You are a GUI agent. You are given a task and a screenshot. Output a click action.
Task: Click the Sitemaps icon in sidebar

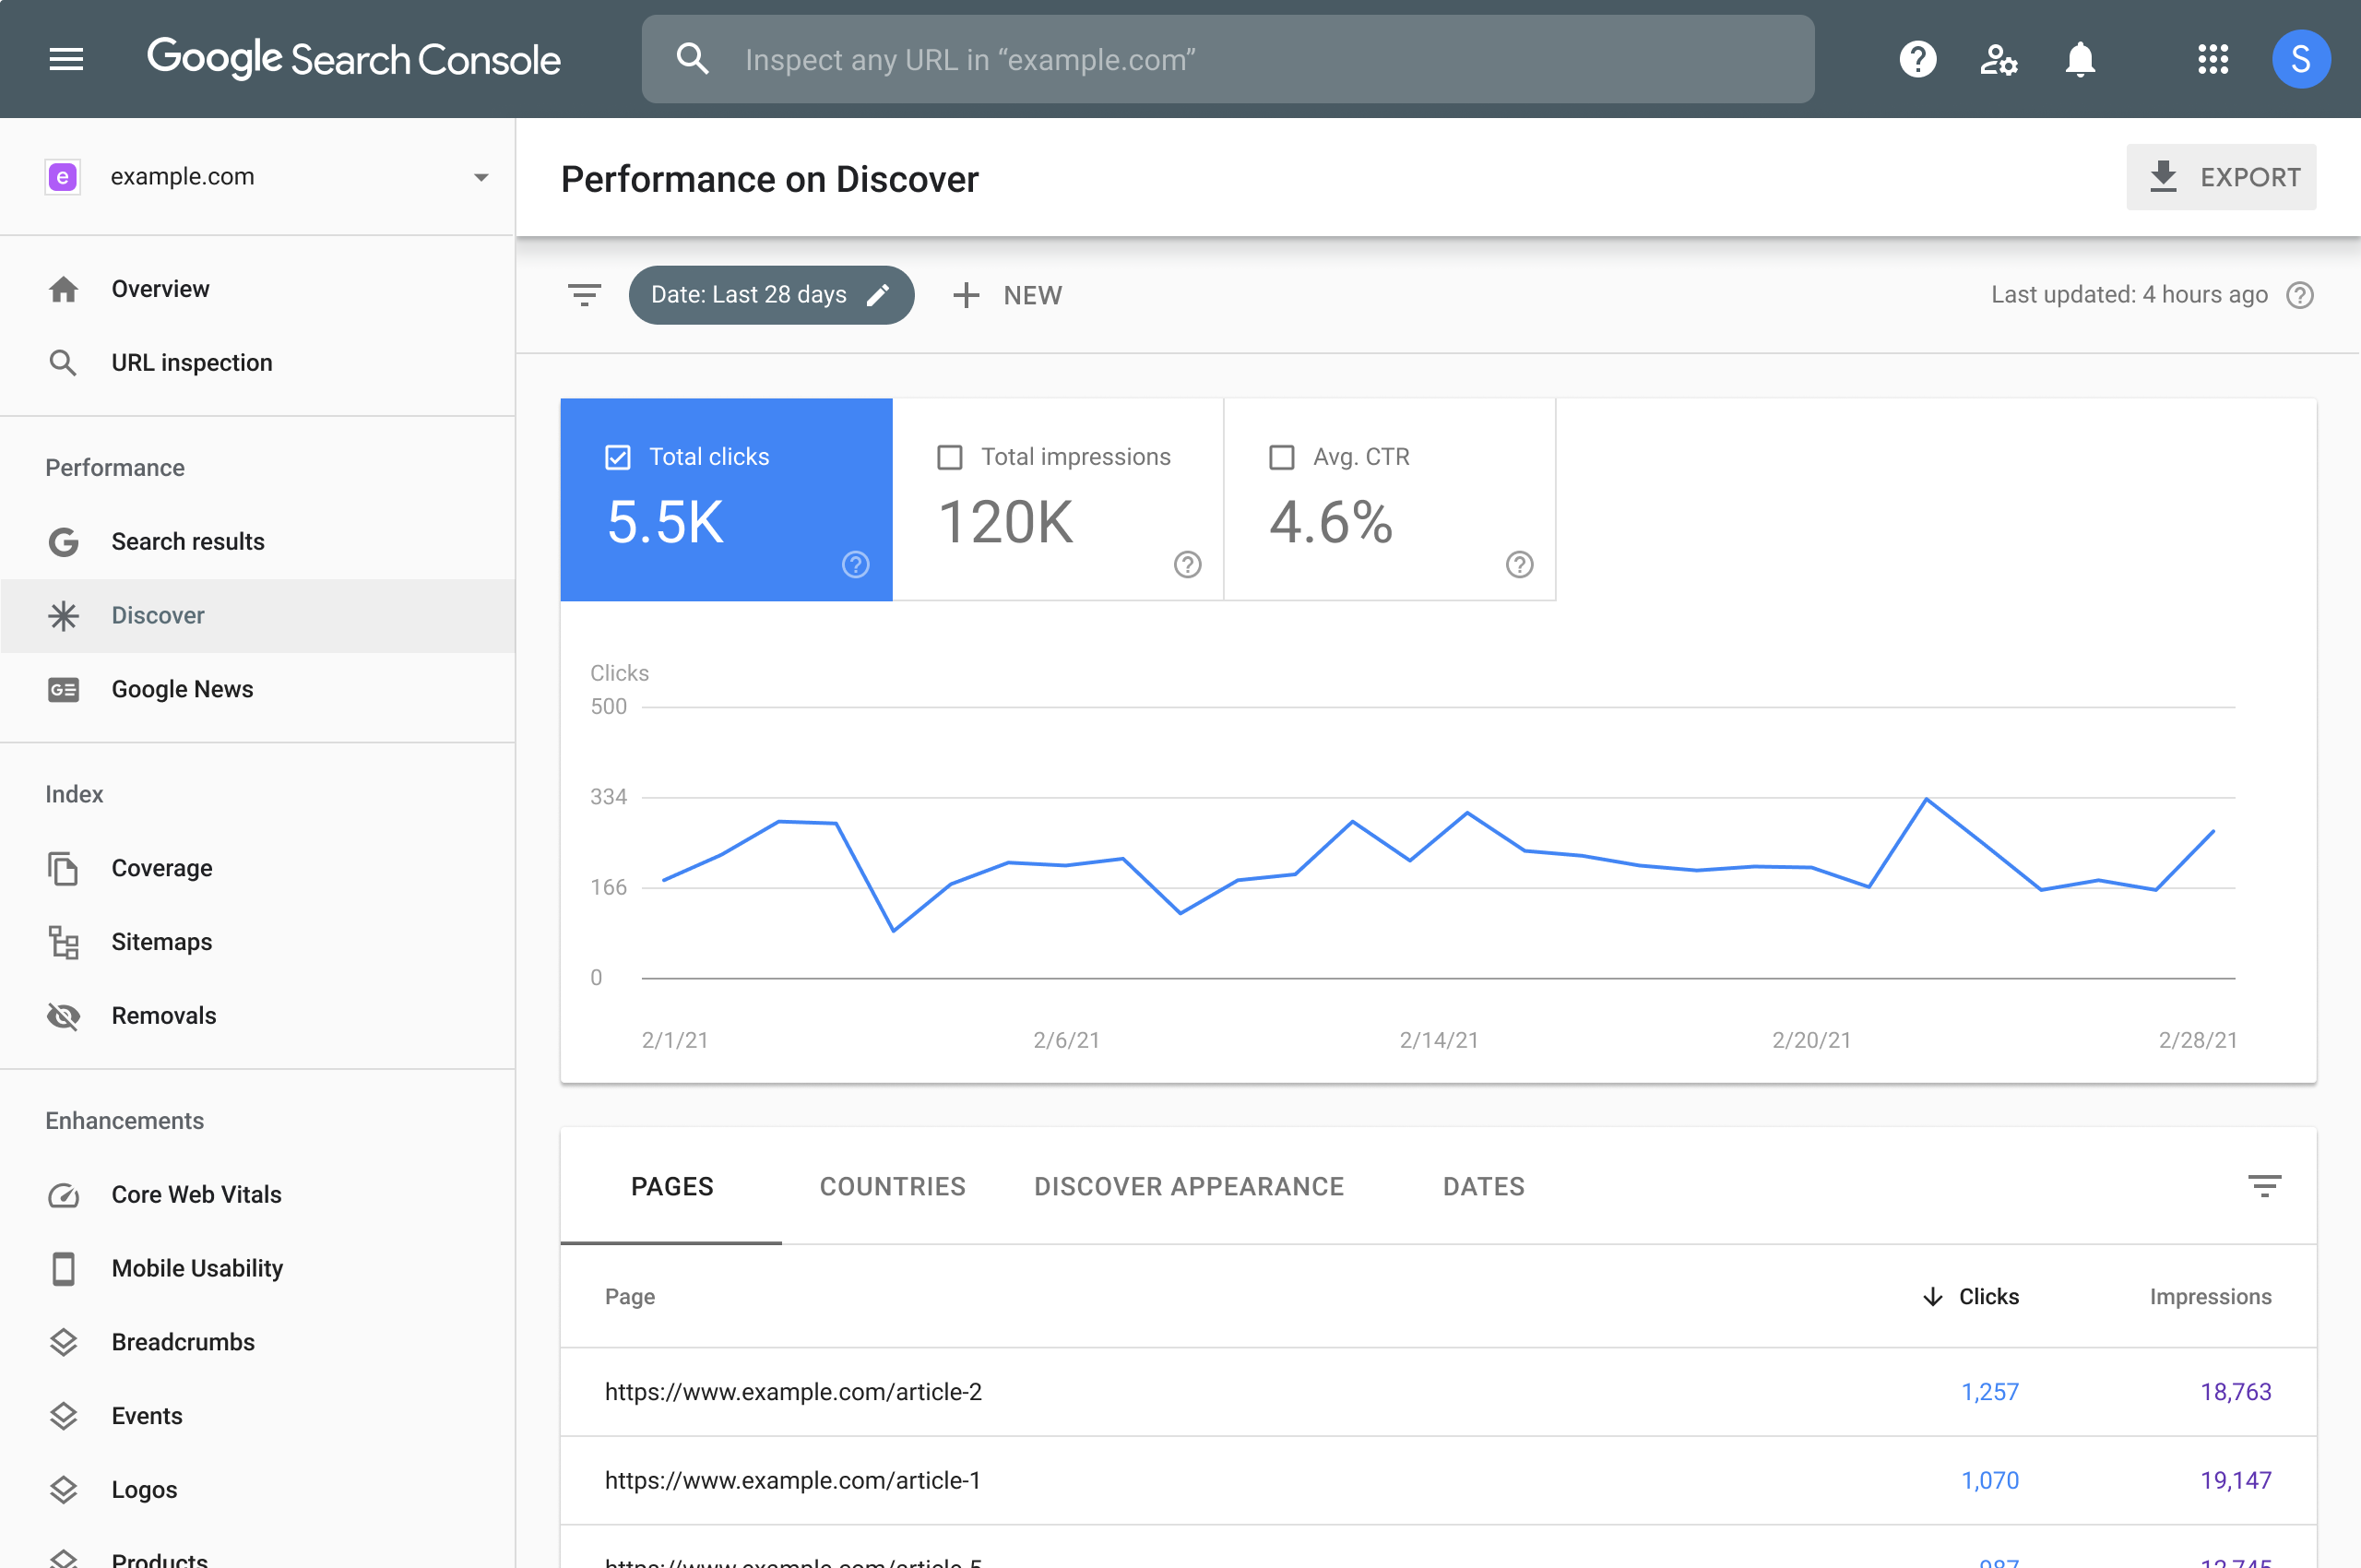coord(65,940)
